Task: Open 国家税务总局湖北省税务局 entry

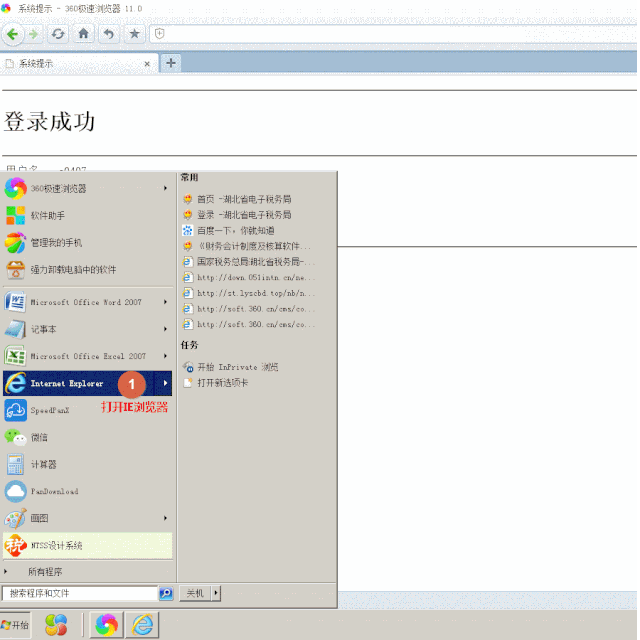Action: pyautogui.click(x=247, y=262)
